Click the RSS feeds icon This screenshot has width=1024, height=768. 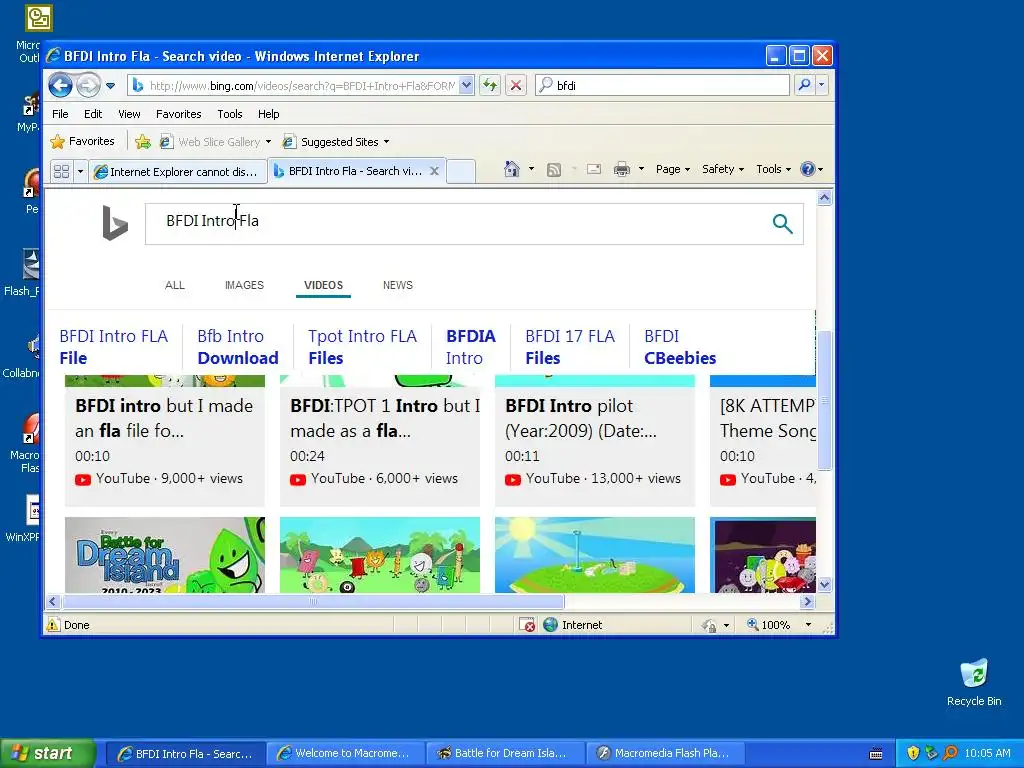(x=554, y=170)
